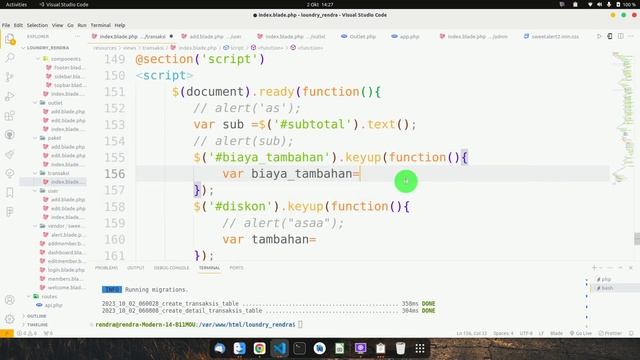
Task: Open the File menu
Action: [6, 25]
